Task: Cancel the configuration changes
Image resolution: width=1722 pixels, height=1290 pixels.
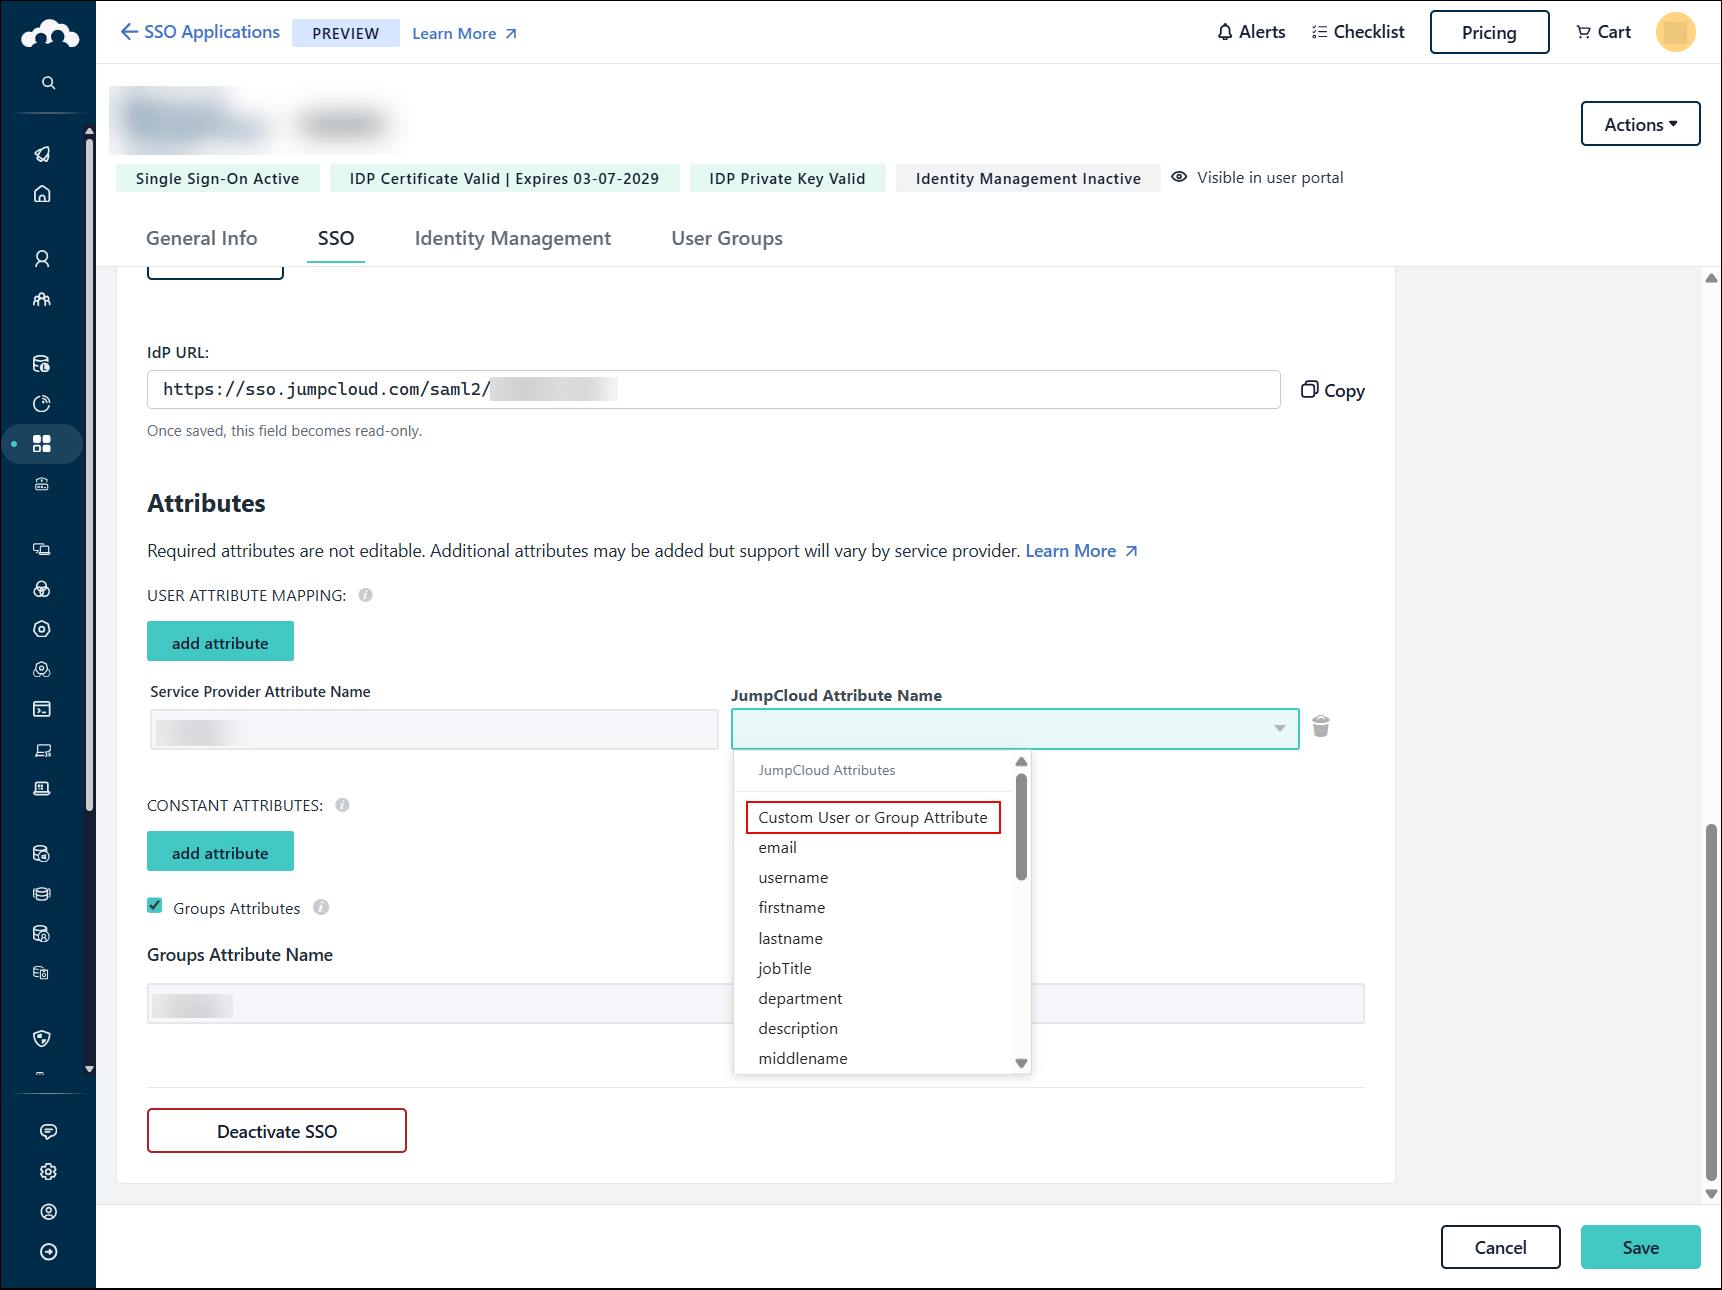Action: [1500, 1247]
